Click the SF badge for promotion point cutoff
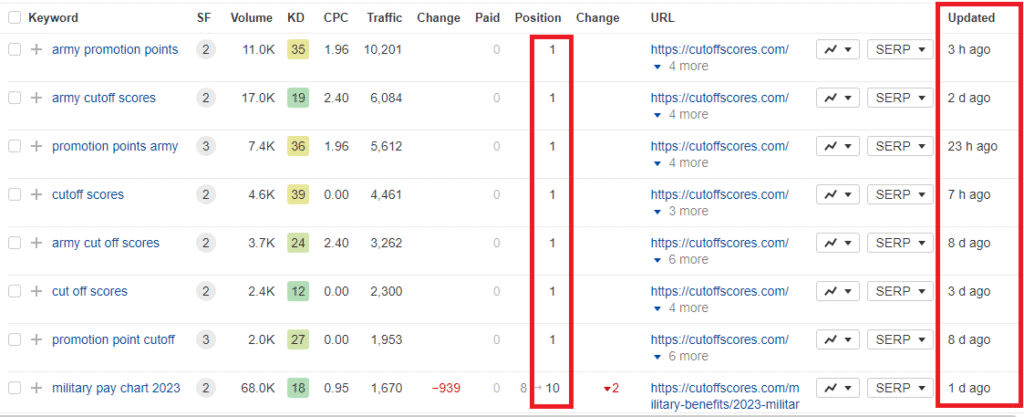Image resolution: width=1024 pixels, height=417 pixels. pyautogui.click(x=205, y=340)
